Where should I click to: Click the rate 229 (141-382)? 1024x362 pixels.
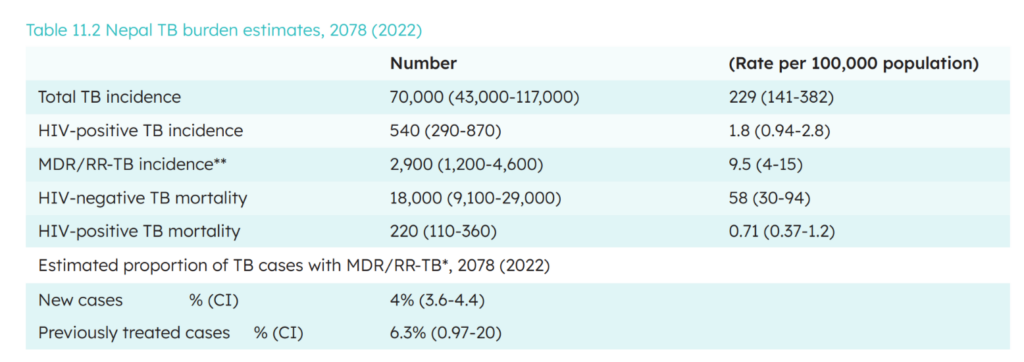coord(781,97)
